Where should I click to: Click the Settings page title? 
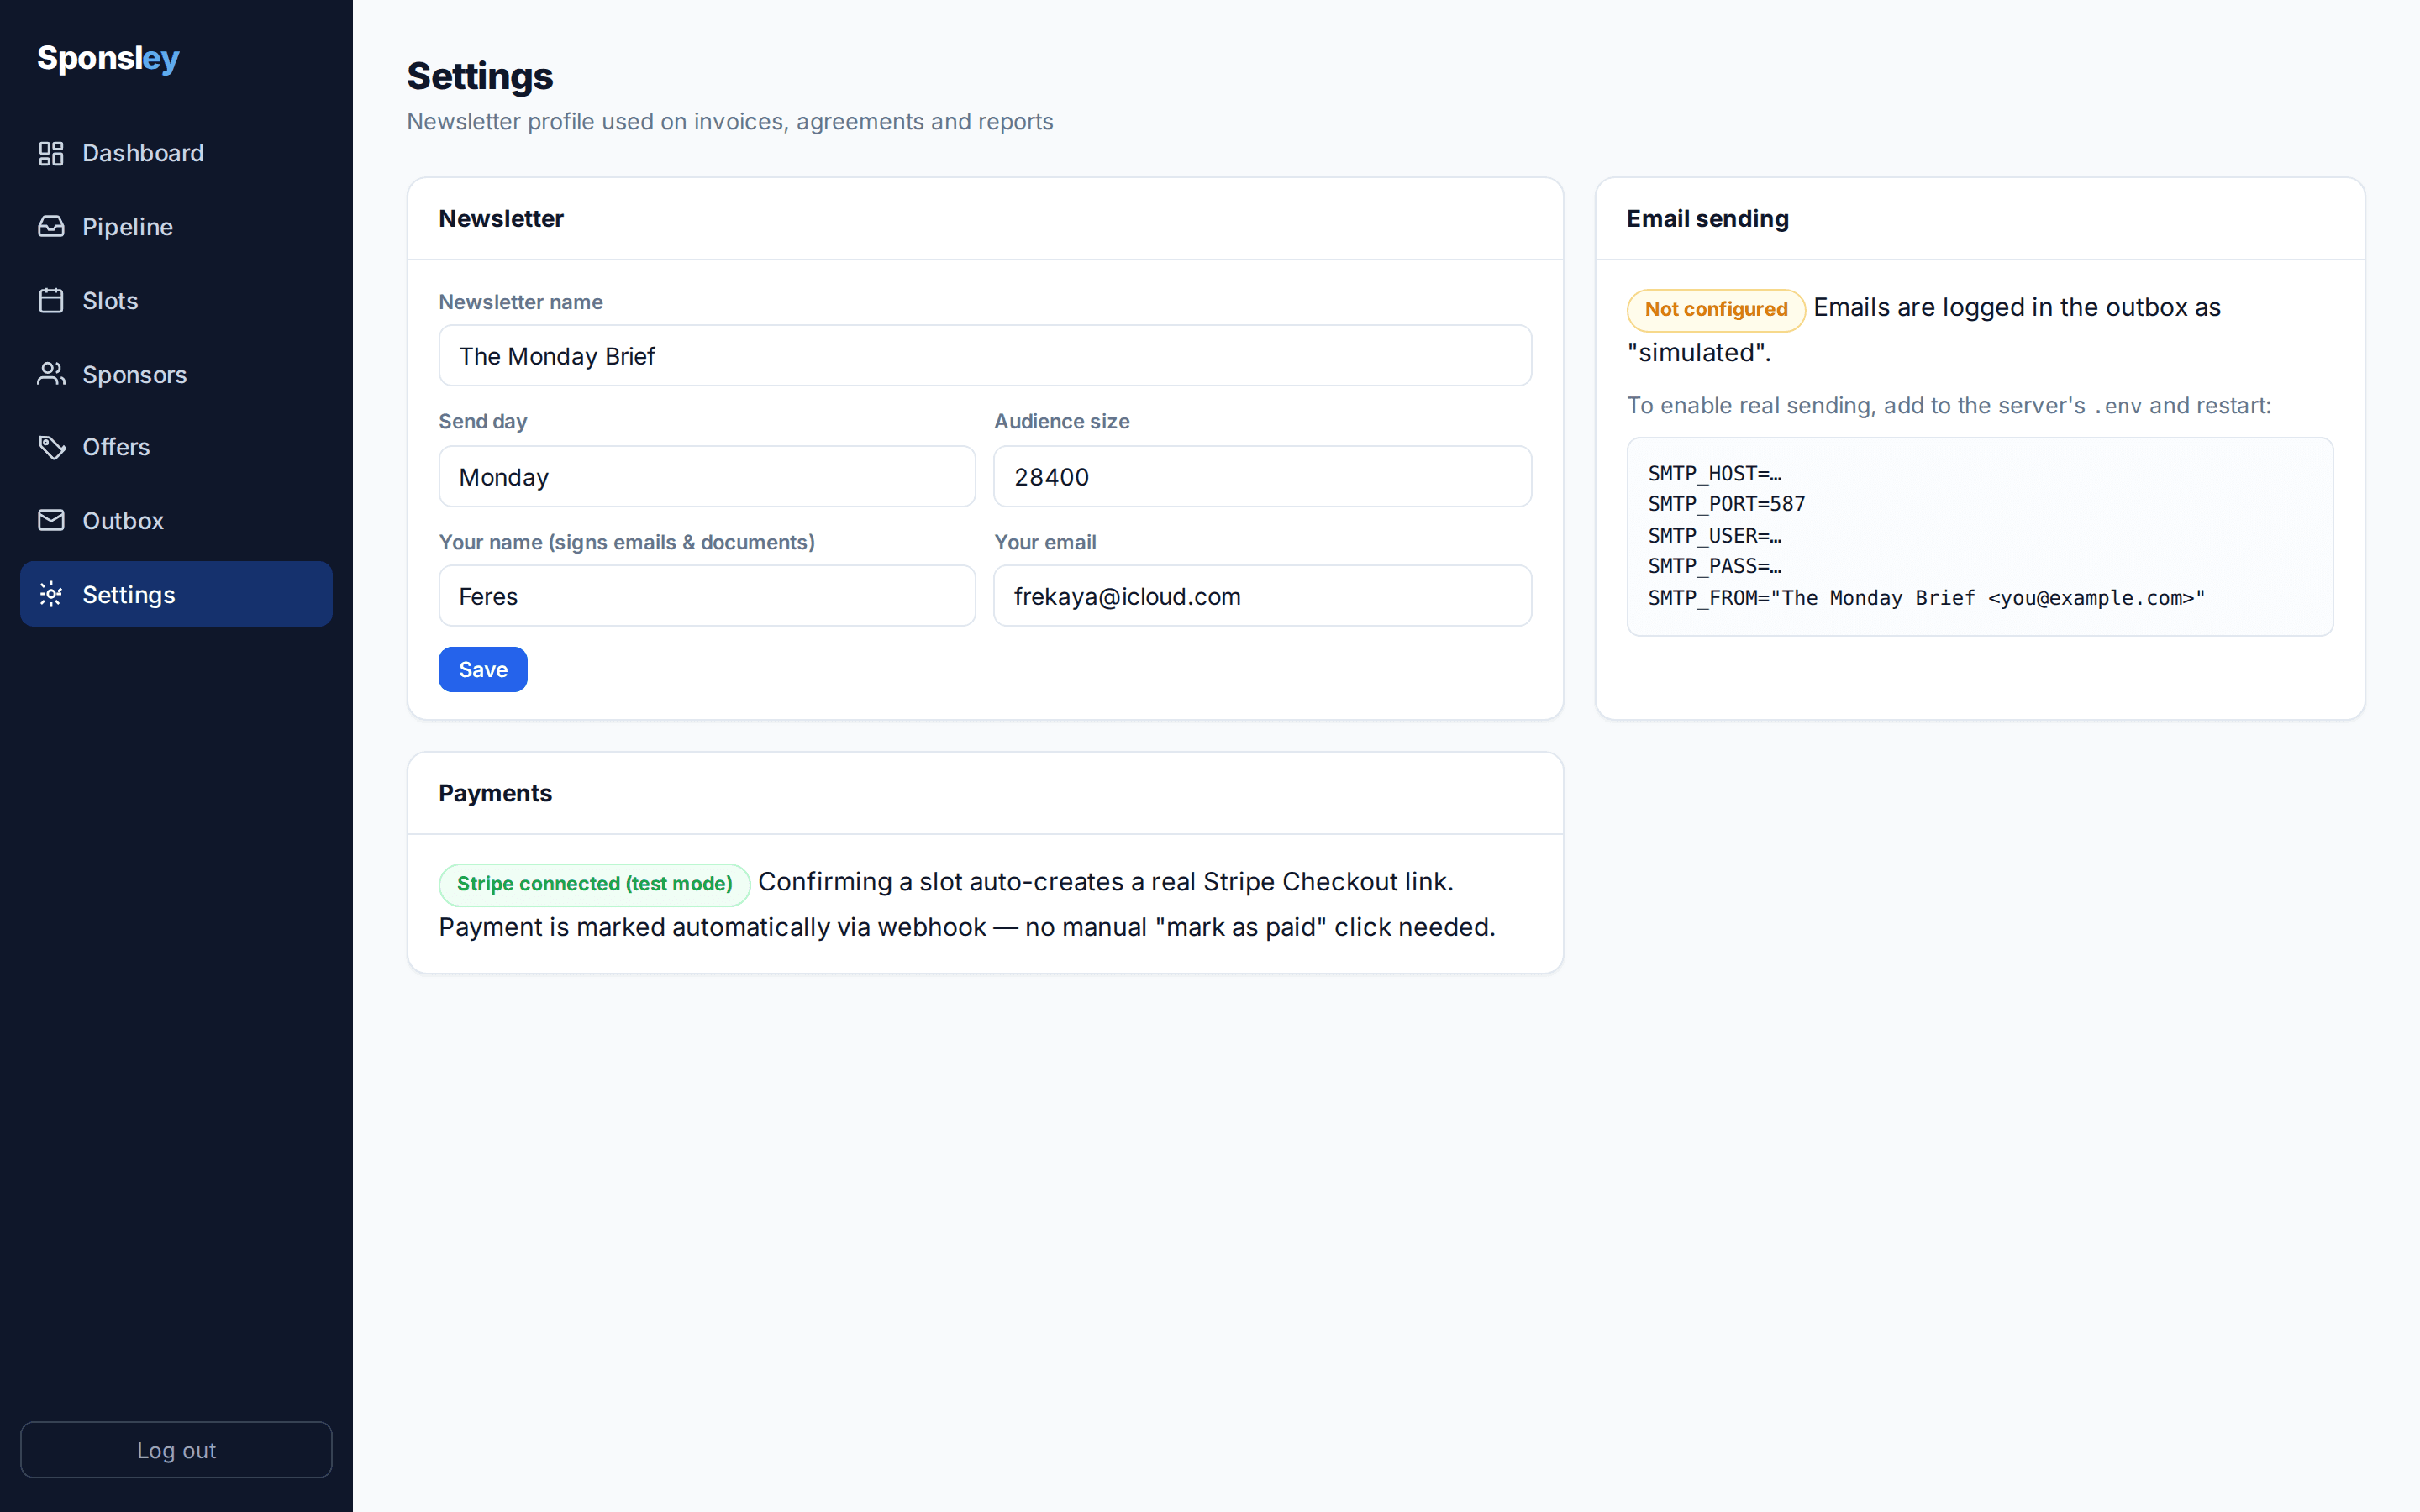coord(480,76)
